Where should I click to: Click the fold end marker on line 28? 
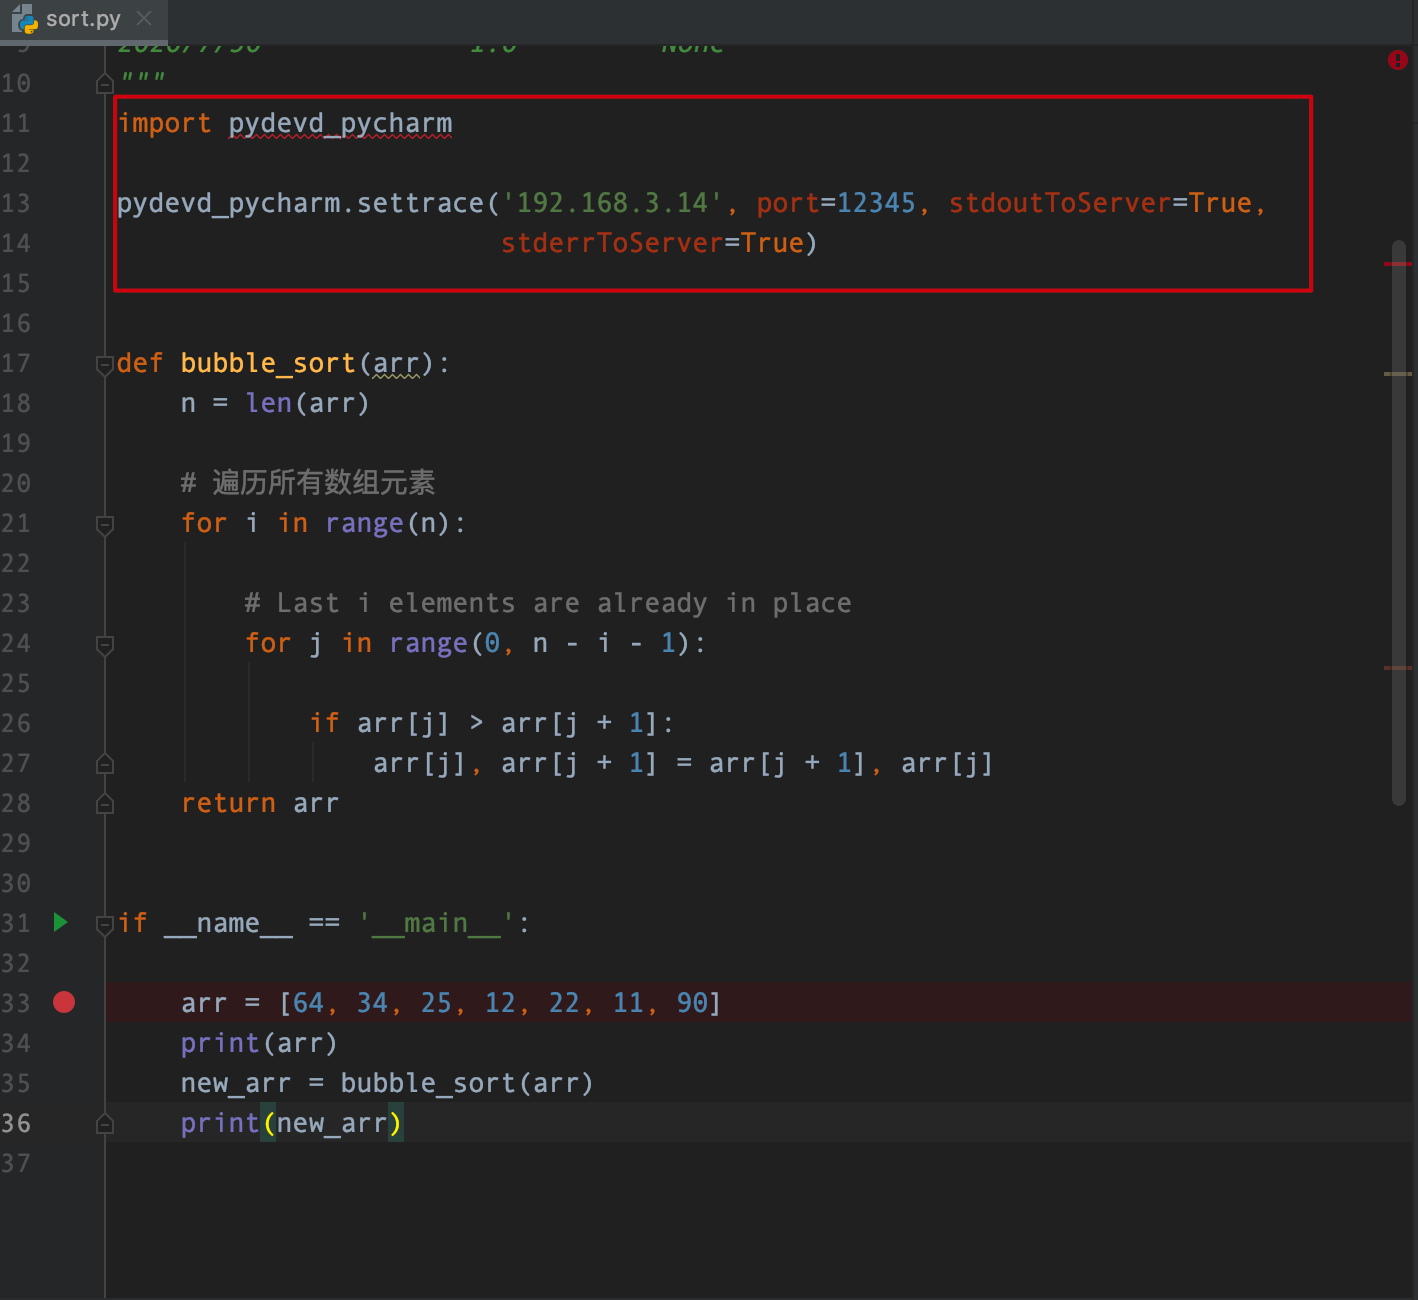[x=104, y=804]
